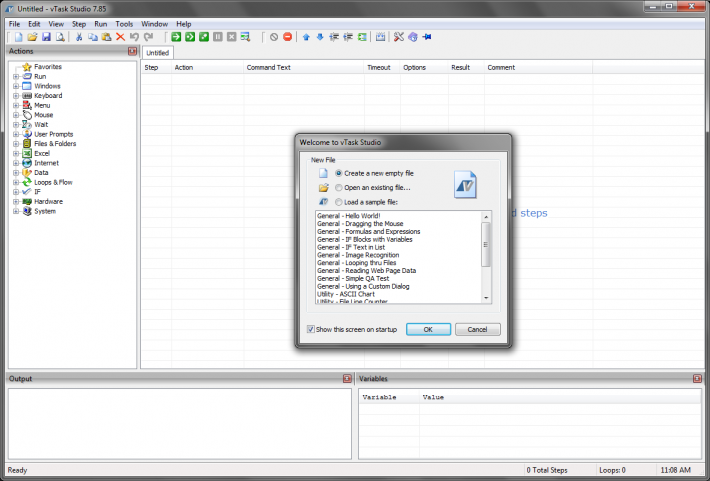Expand the Files & Folders category
This screenshot has width=710, height=481.
(x=16, y=144)
